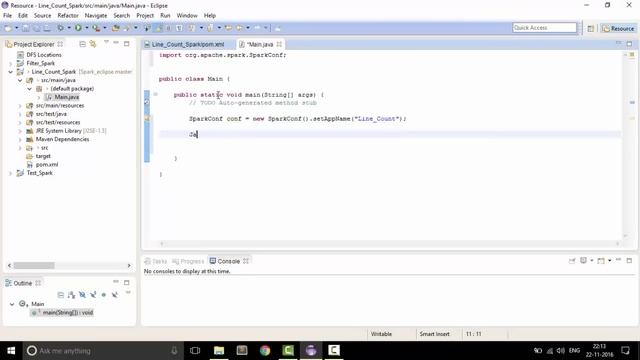This screenshot has width=640, height=360.
Task: Toggle Hide Local Types in Outline toolbar
Action: [115, 295]
